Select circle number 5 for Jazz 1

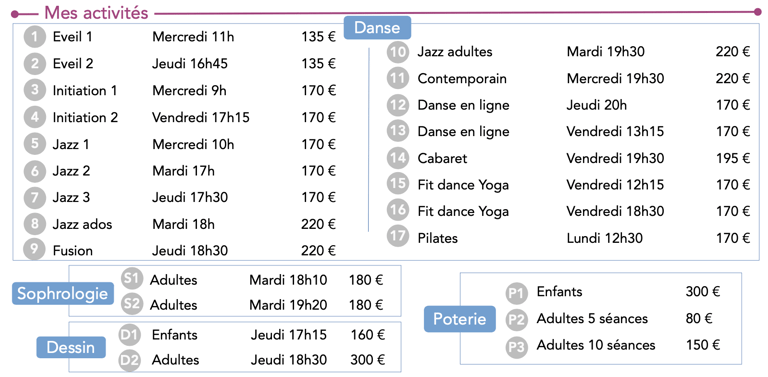click(34, 144)
